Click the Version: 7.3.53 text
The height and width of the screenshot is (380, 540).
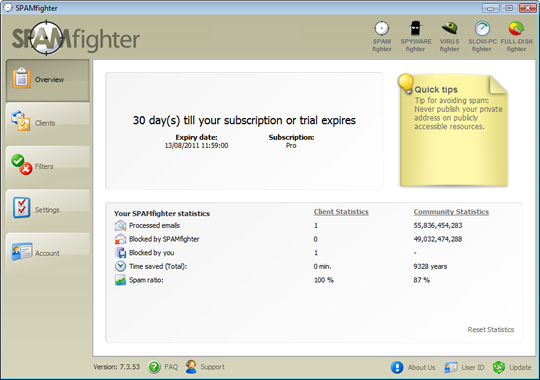pos(116,367)
